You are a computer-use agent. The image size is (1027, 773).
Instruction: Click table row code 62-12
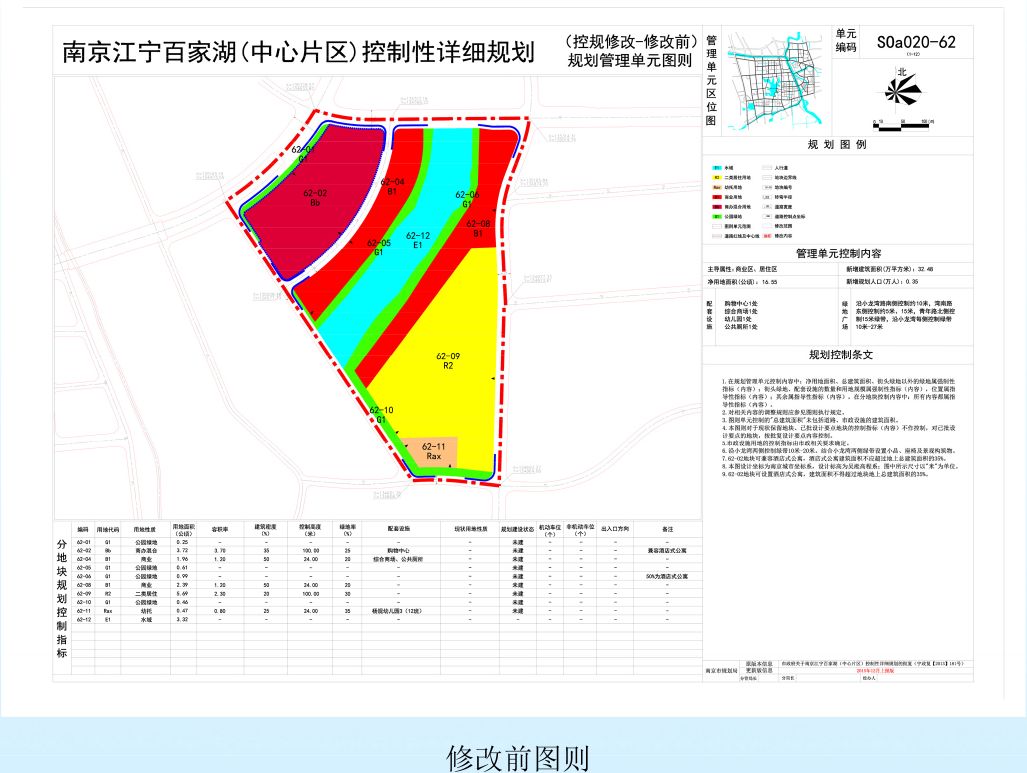point(83,619)
